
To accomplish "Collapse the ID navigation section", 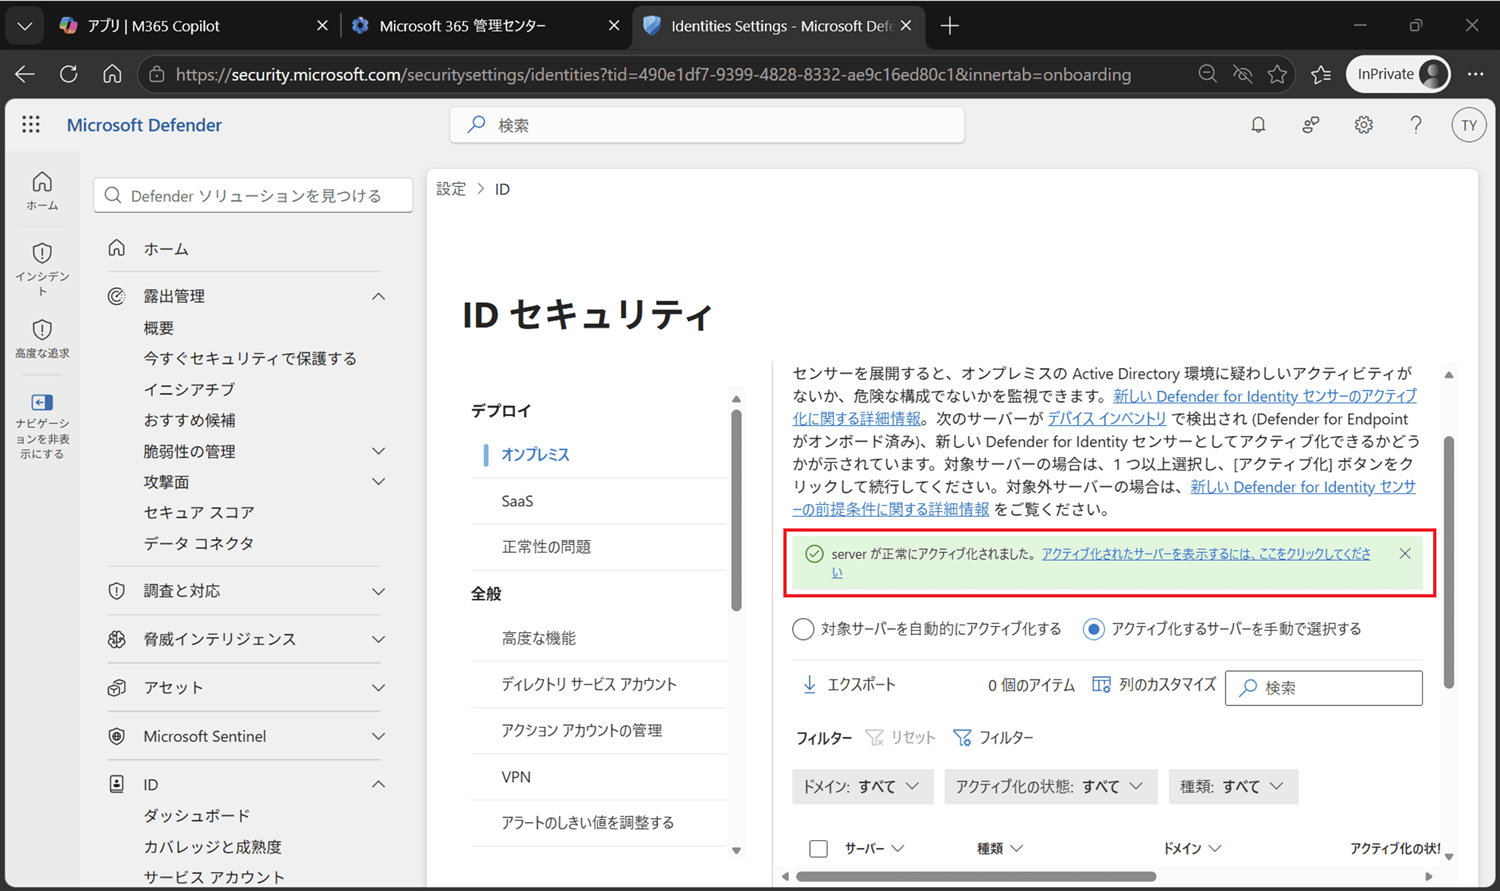I will (x=378, y=785).
